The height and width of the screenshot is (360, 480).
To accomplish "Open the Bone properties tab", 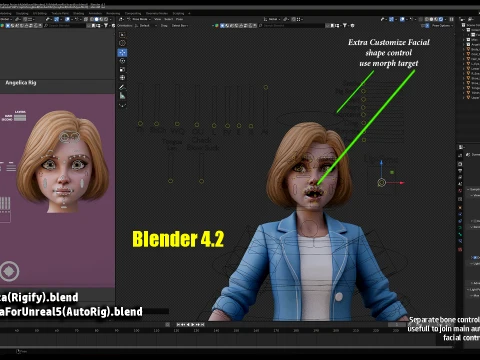I will tap(460, 234).
